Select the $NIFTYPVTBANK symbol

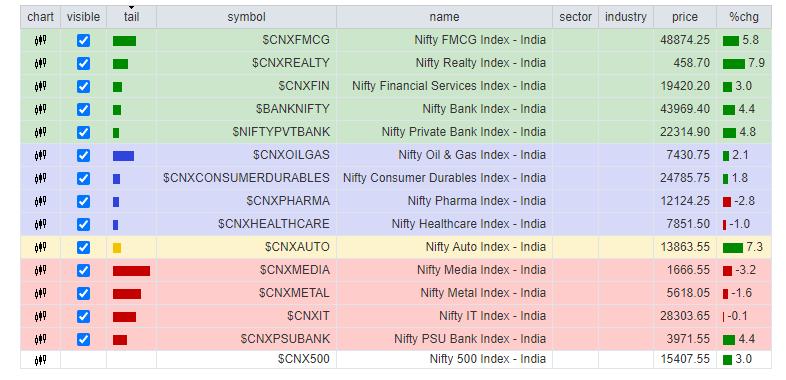pos(281,132)
